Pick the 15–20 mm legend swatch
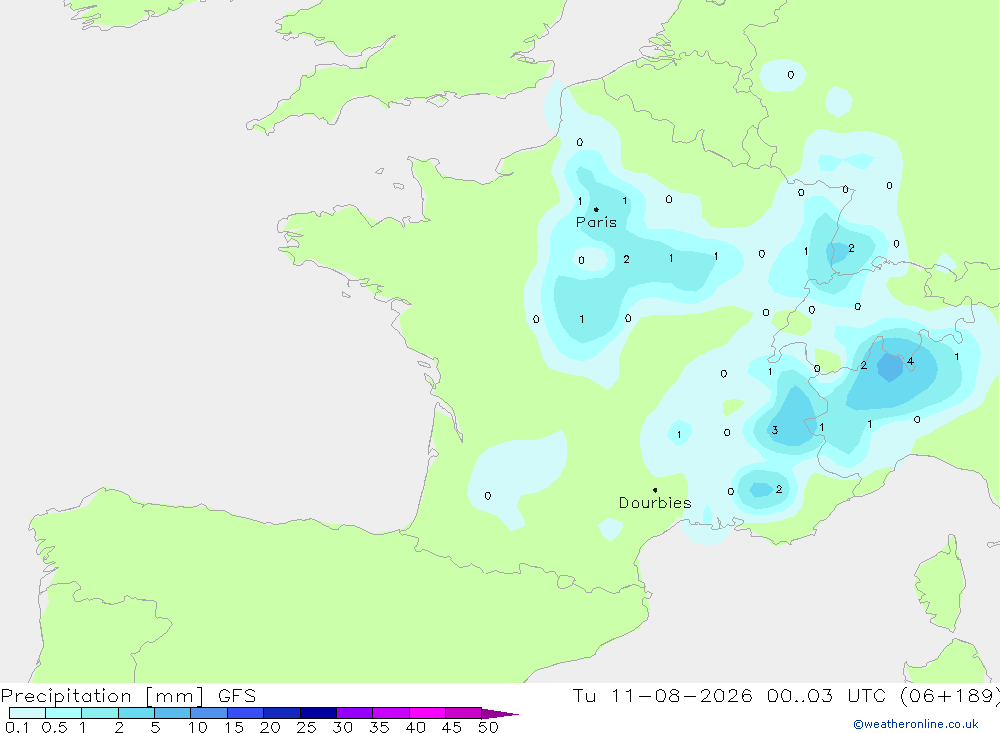 [x=246, y=713]
